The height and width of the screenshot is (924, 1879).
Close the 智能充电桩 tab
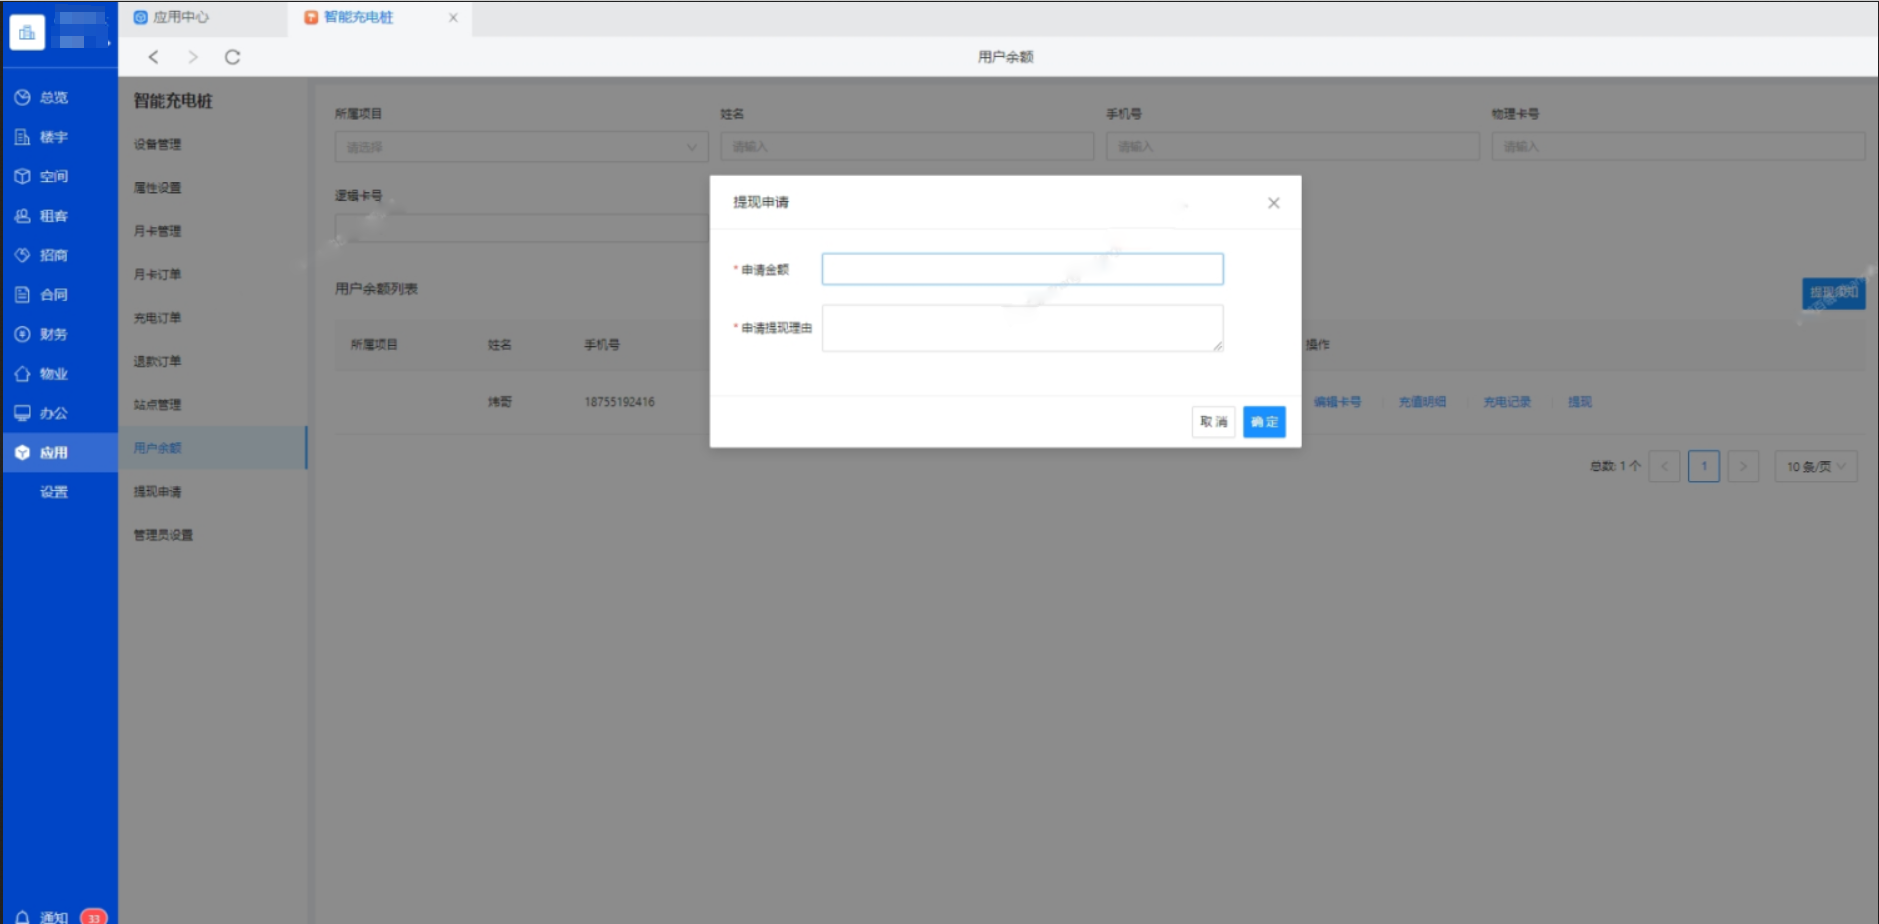coord(453,17)
